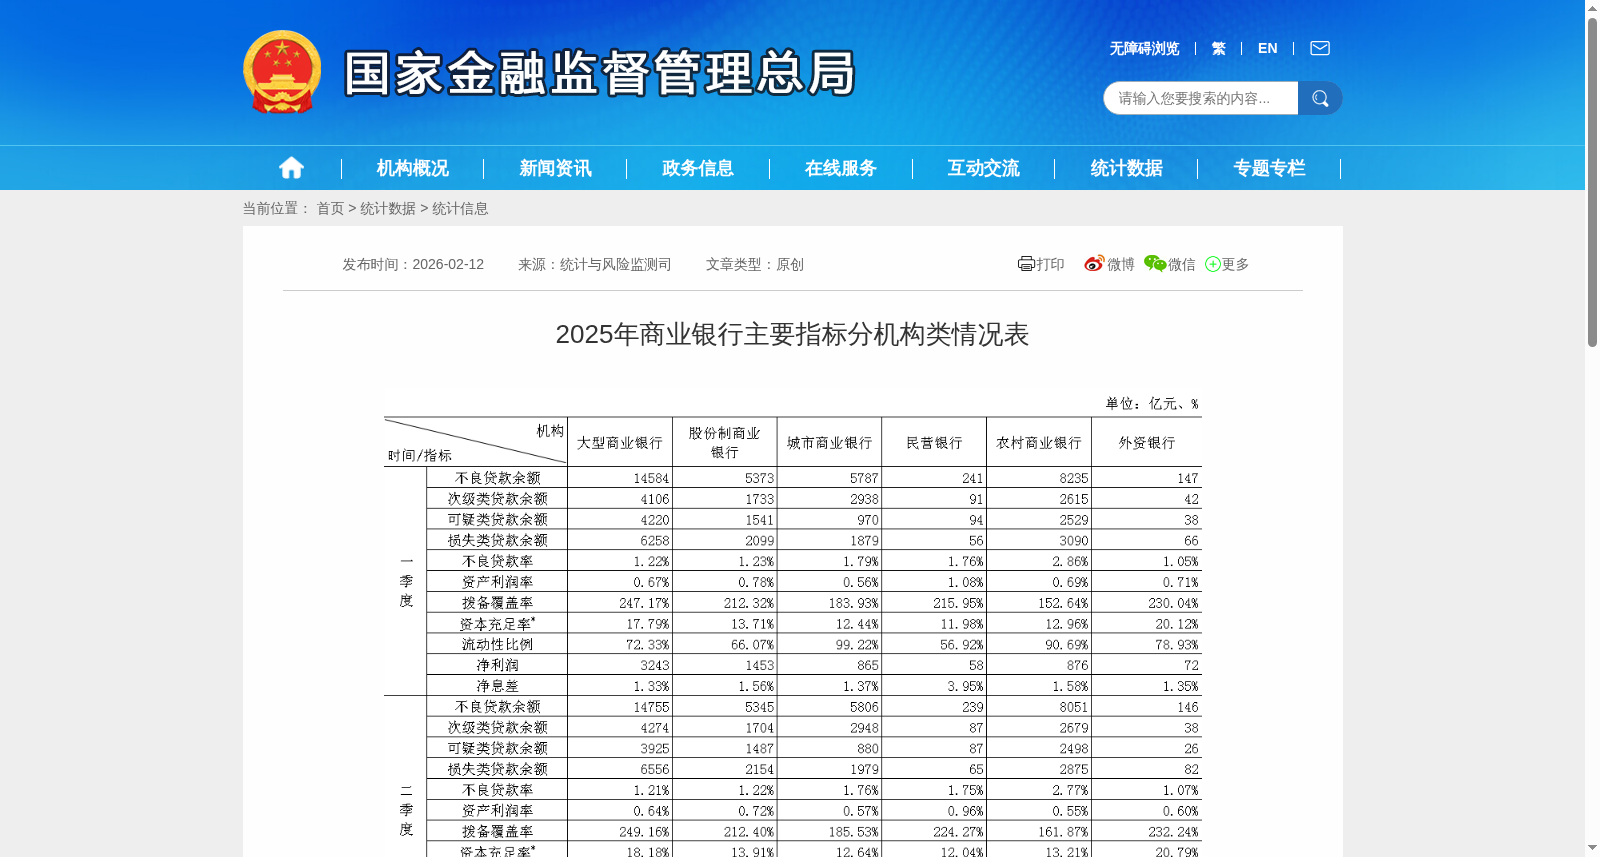Open 机构概况 menu
Viewport: 1600px width, 857px height.
click(412, 168)
